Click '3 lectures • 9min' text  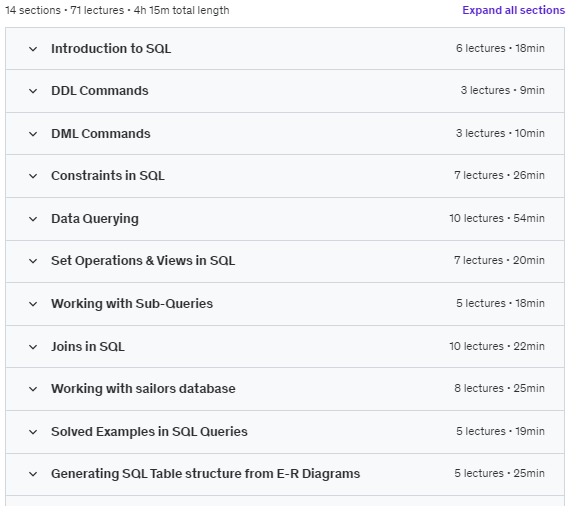[x=503, y=90]
